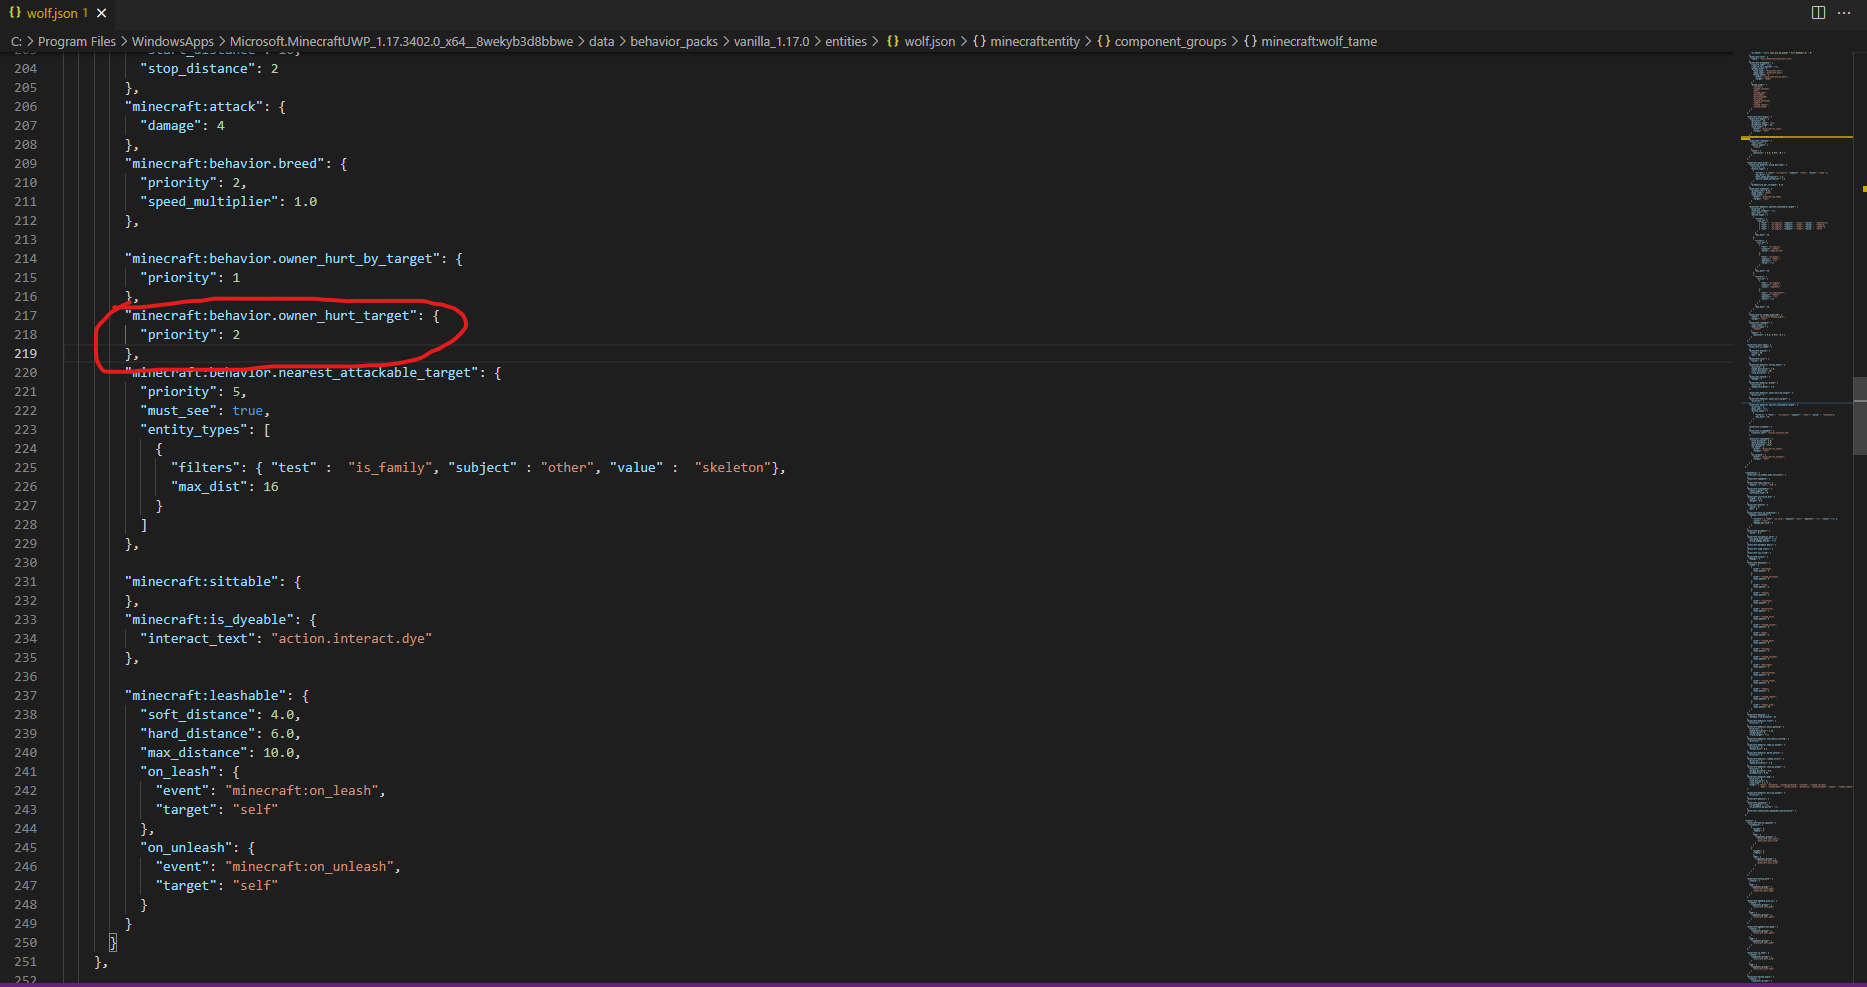1867x987 pixels.
Task: Click "minecraft:behavior.owner_hurt_target" key
Action: pos(270,316)
